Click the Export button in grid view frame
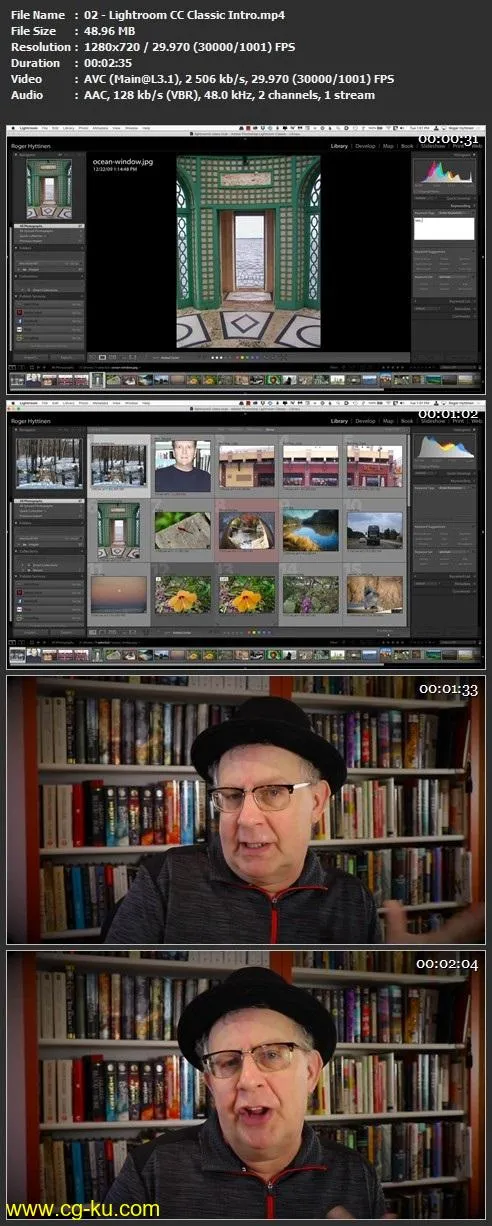Viewport: 492px width, 1226px height. [67, 632]
